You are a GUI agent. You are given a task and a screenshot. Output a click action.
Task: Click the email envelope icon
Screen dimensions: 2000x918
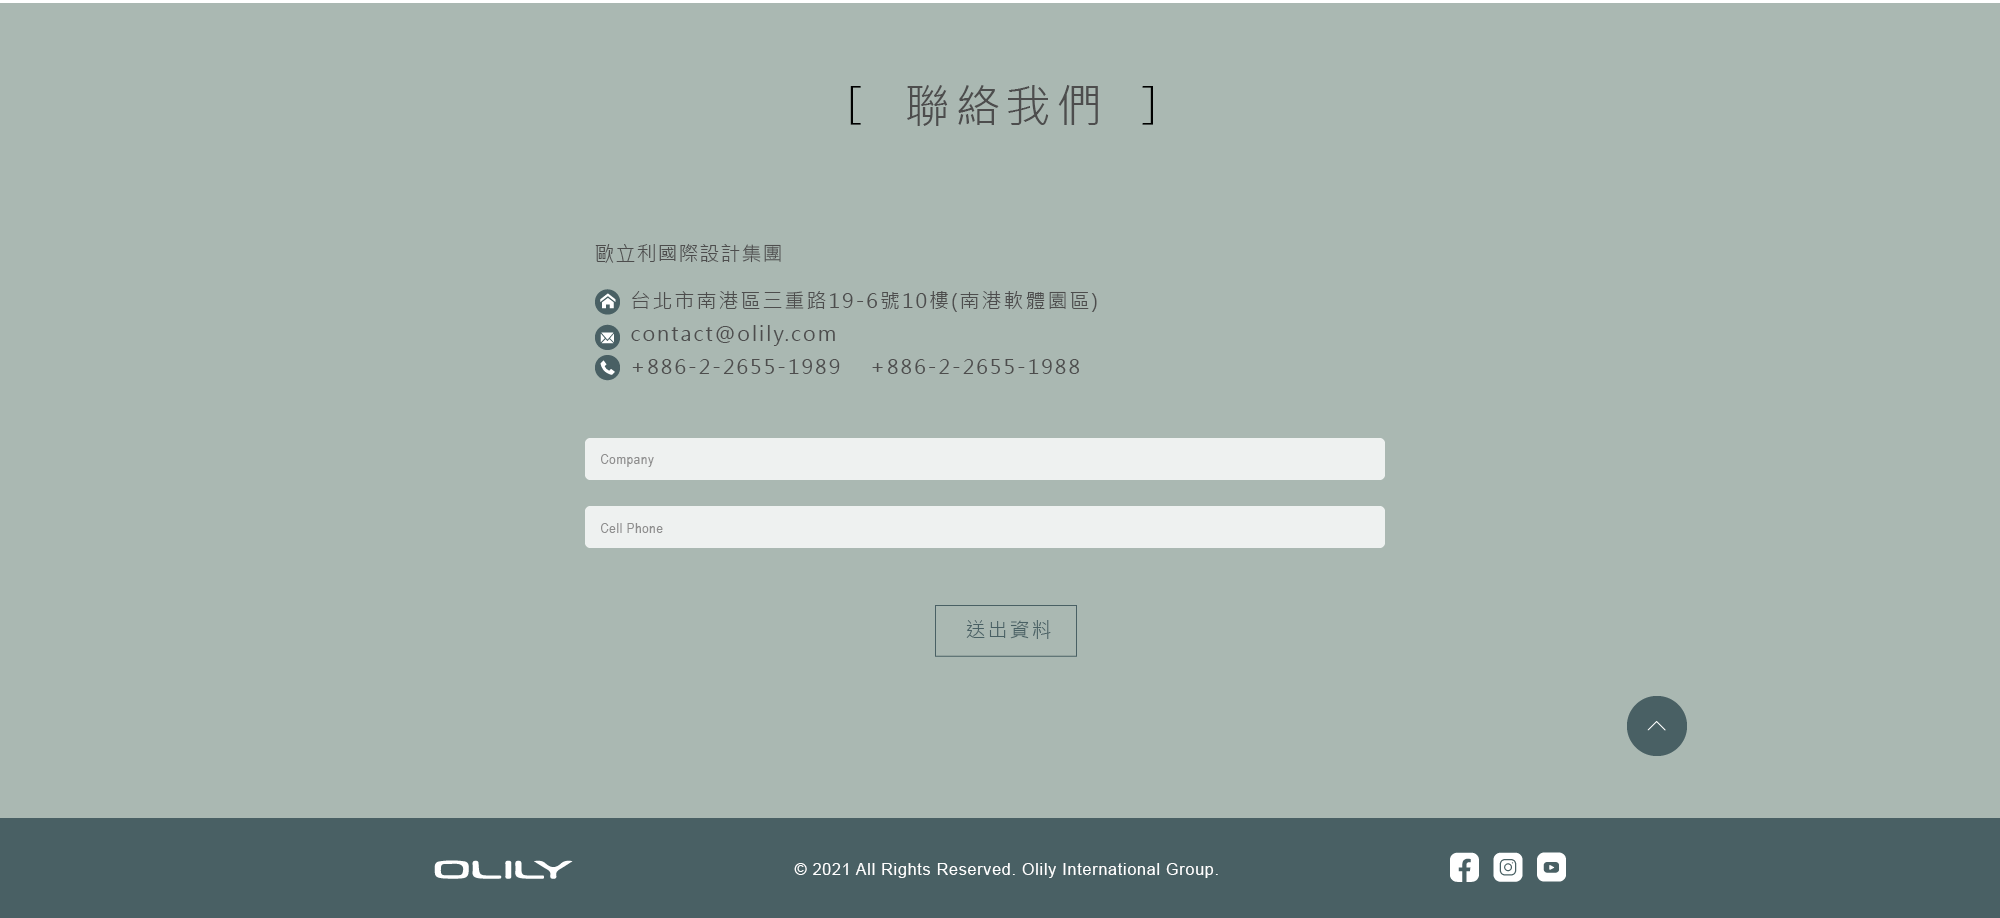pyautogui.click(x=607, y=337)
